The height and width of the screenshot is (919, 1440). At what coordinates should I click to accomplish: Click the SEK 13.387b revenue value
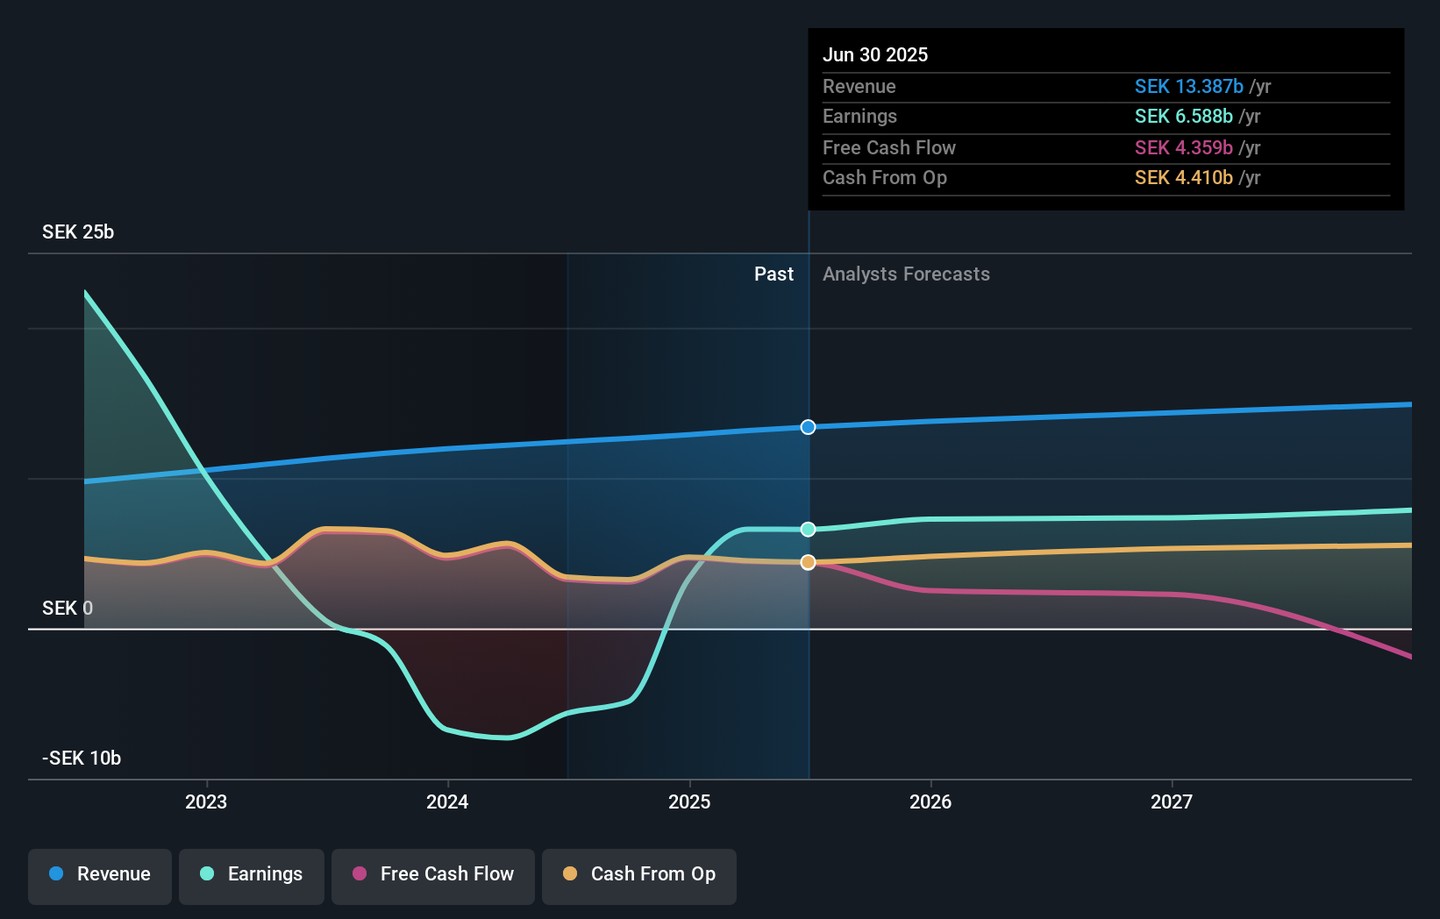1188,87
